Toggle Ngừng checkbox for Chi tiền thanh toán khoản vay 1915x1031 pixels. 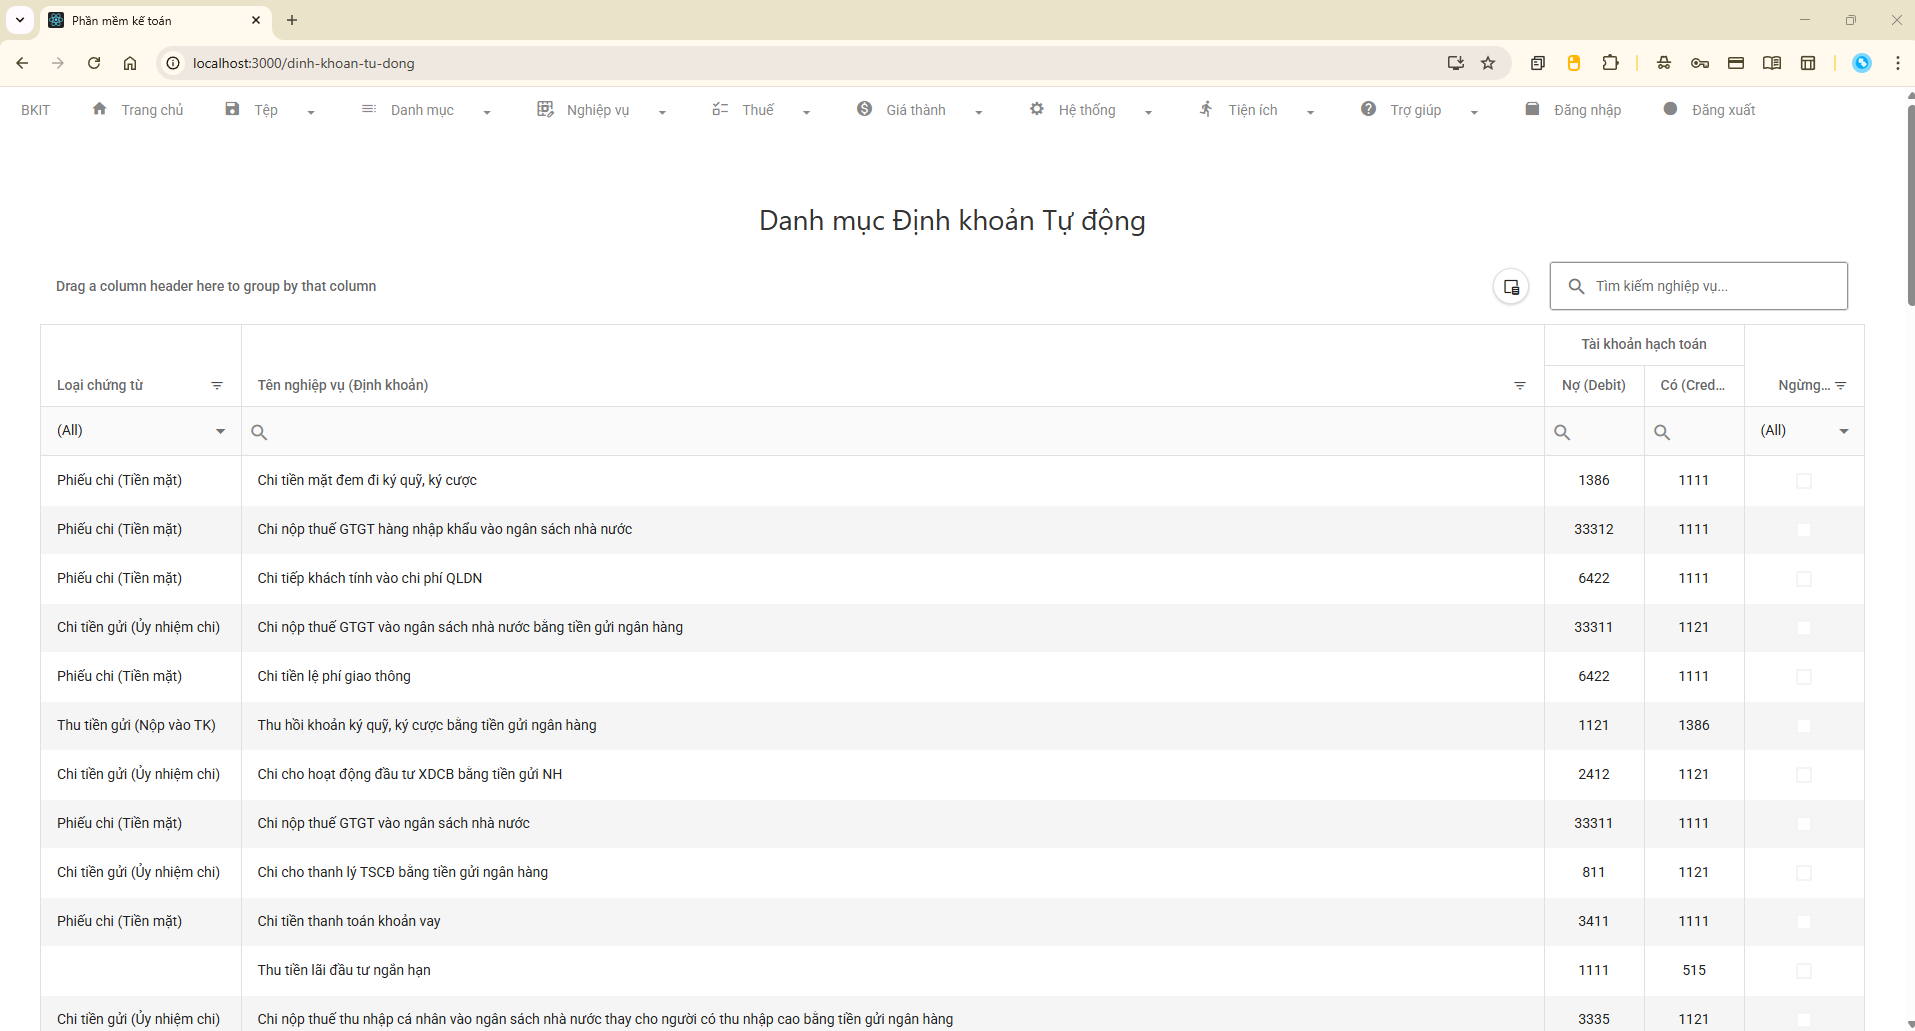tap(1804, 922)
